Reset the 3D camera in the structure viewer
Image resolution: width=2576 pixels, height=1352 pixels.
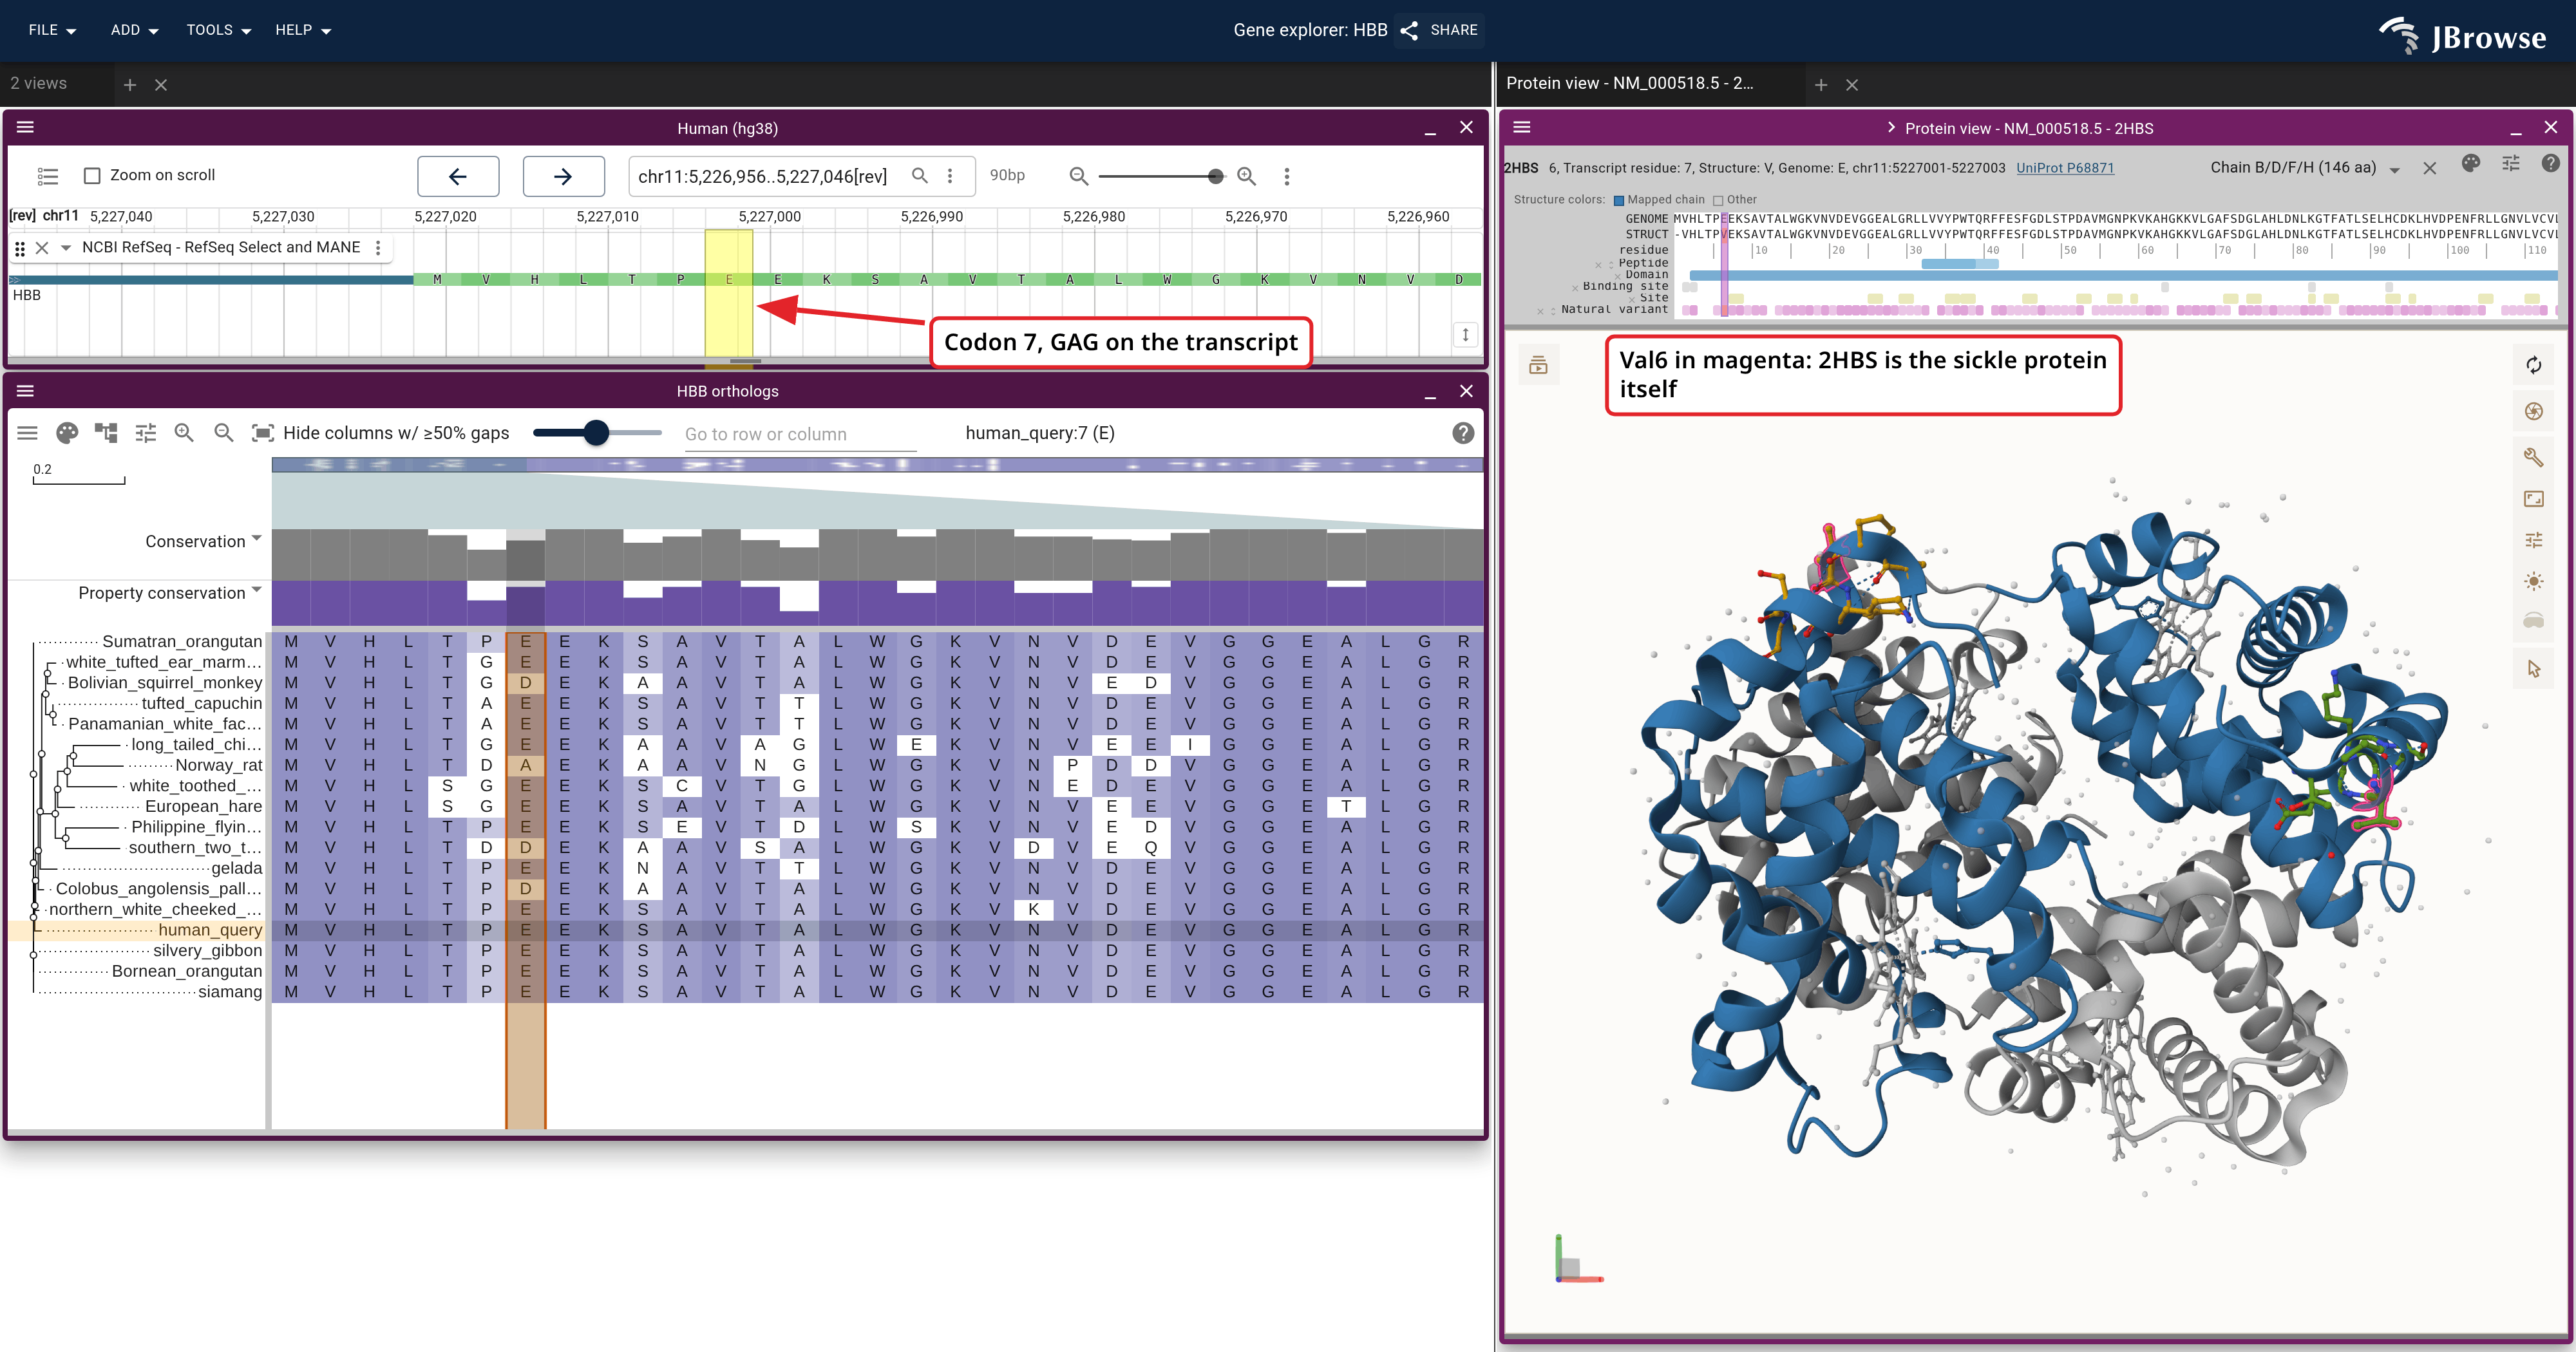pos(2533,366)
